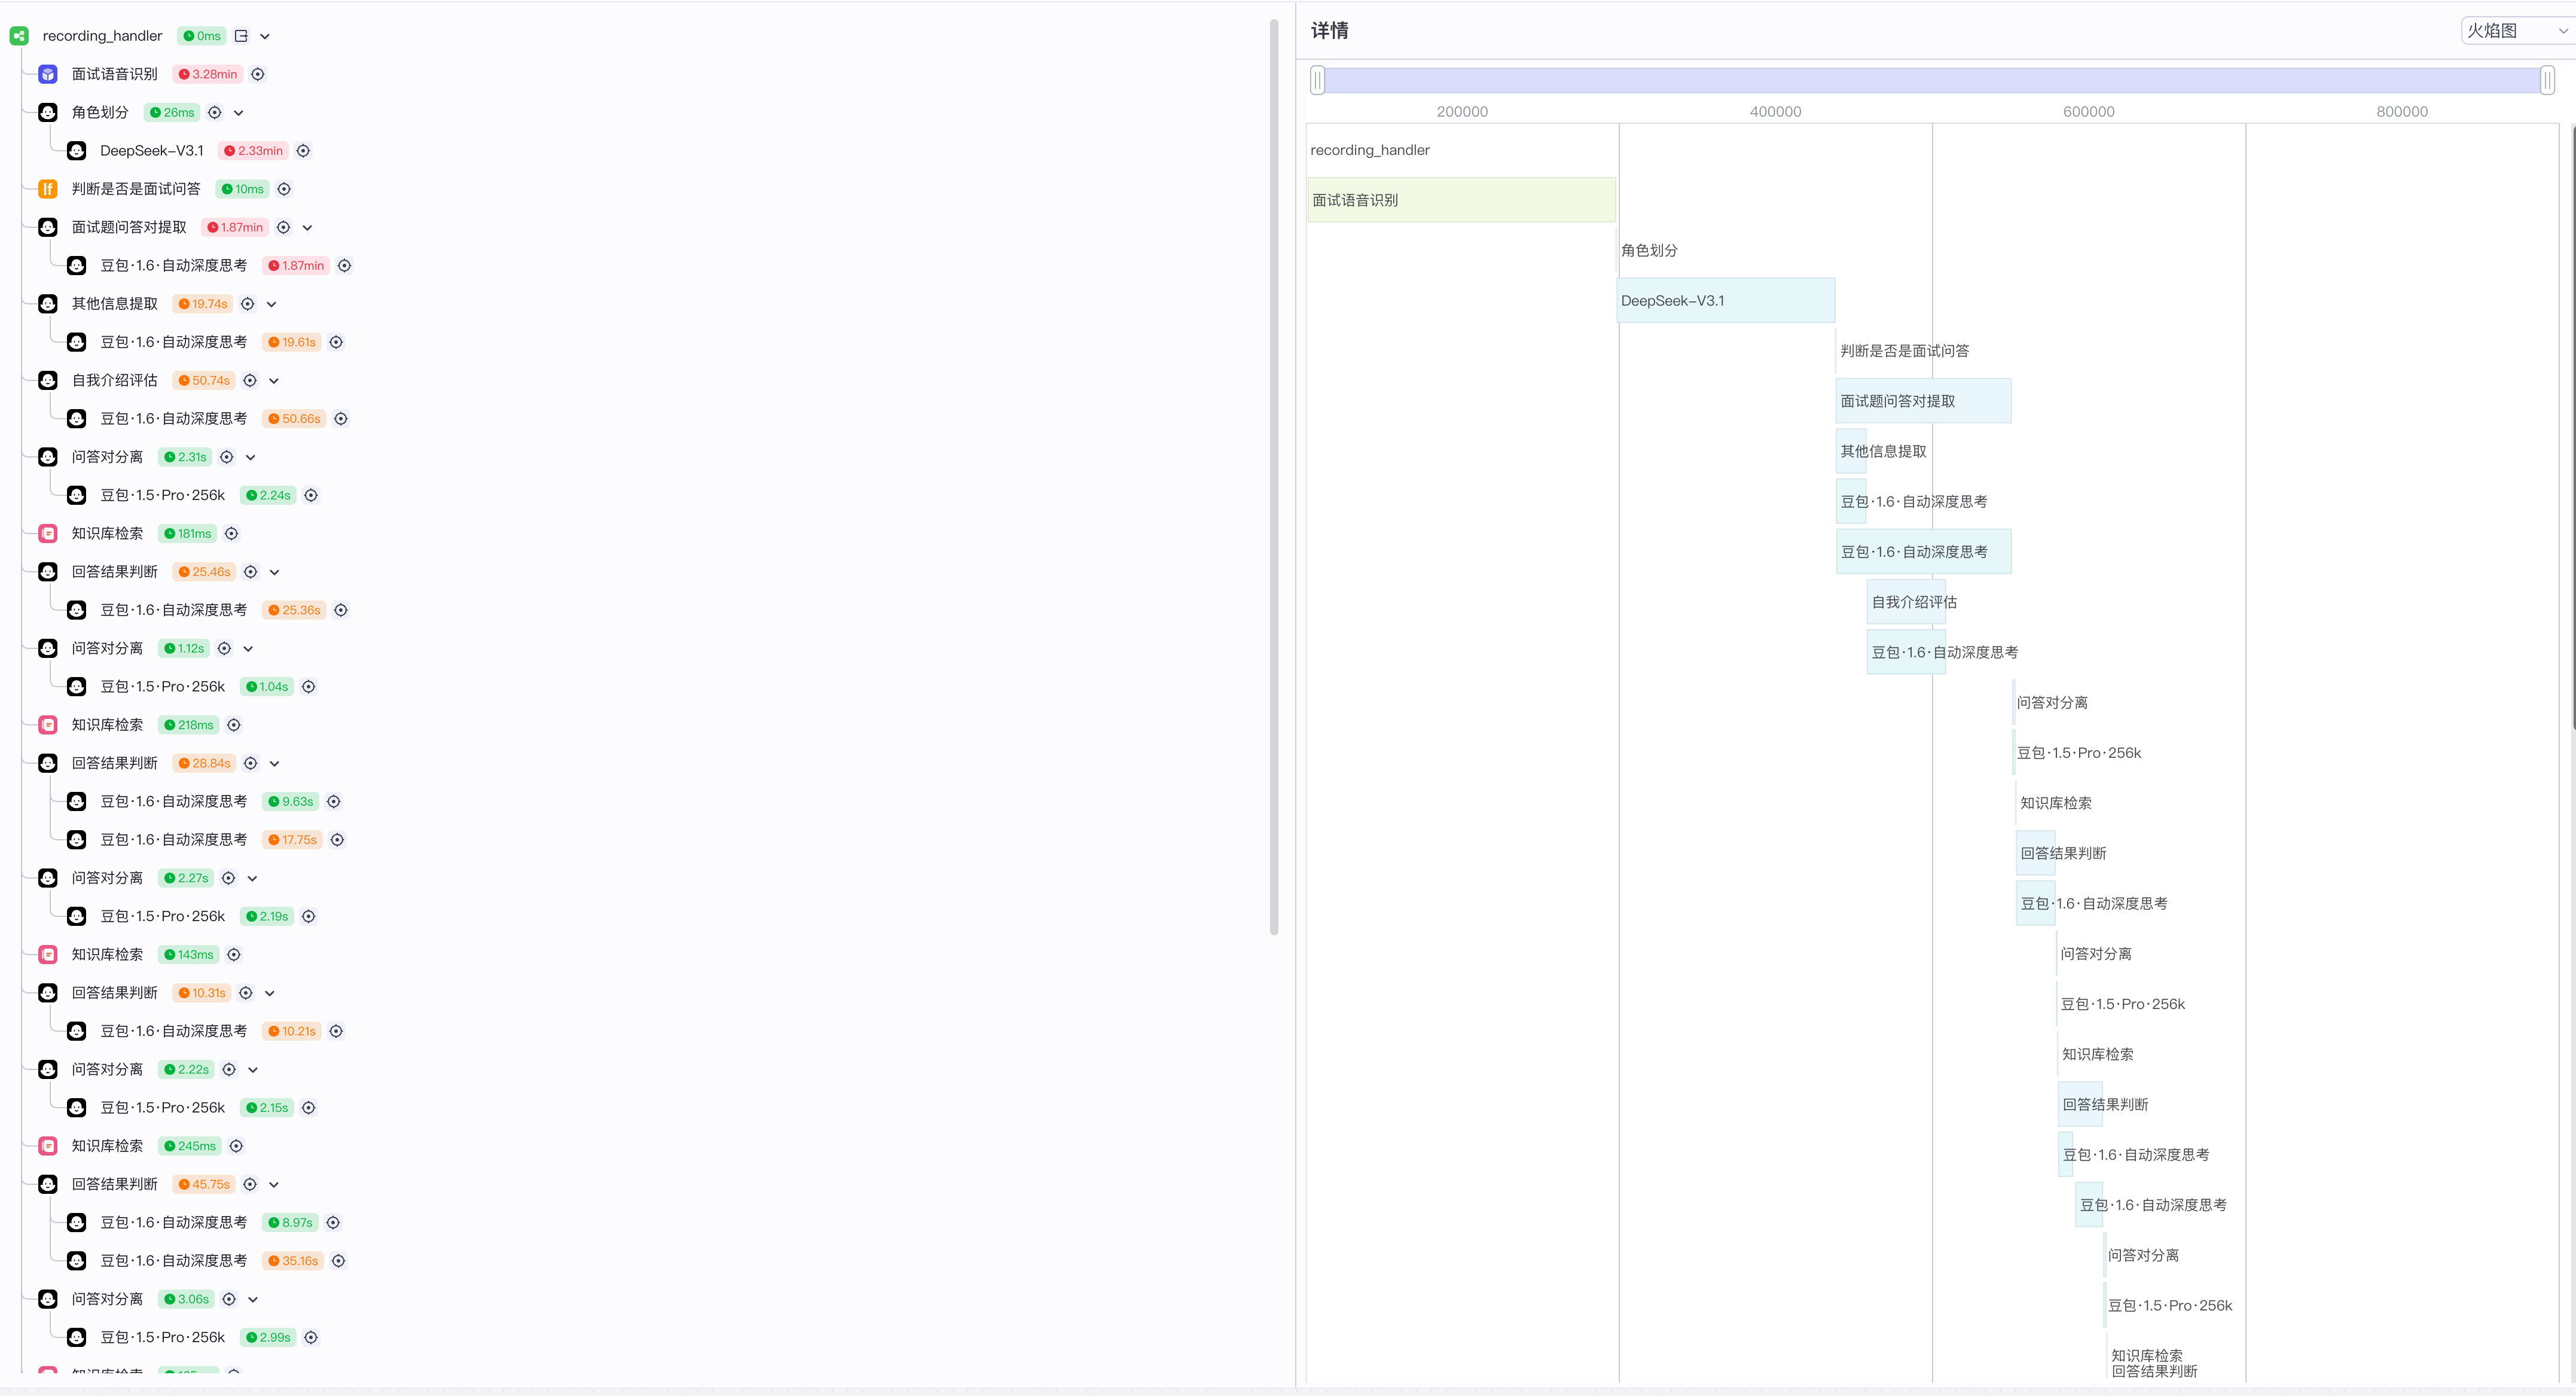
Task: Click the blue cube icon of 面试语音识别
Action: coord(47,74)
